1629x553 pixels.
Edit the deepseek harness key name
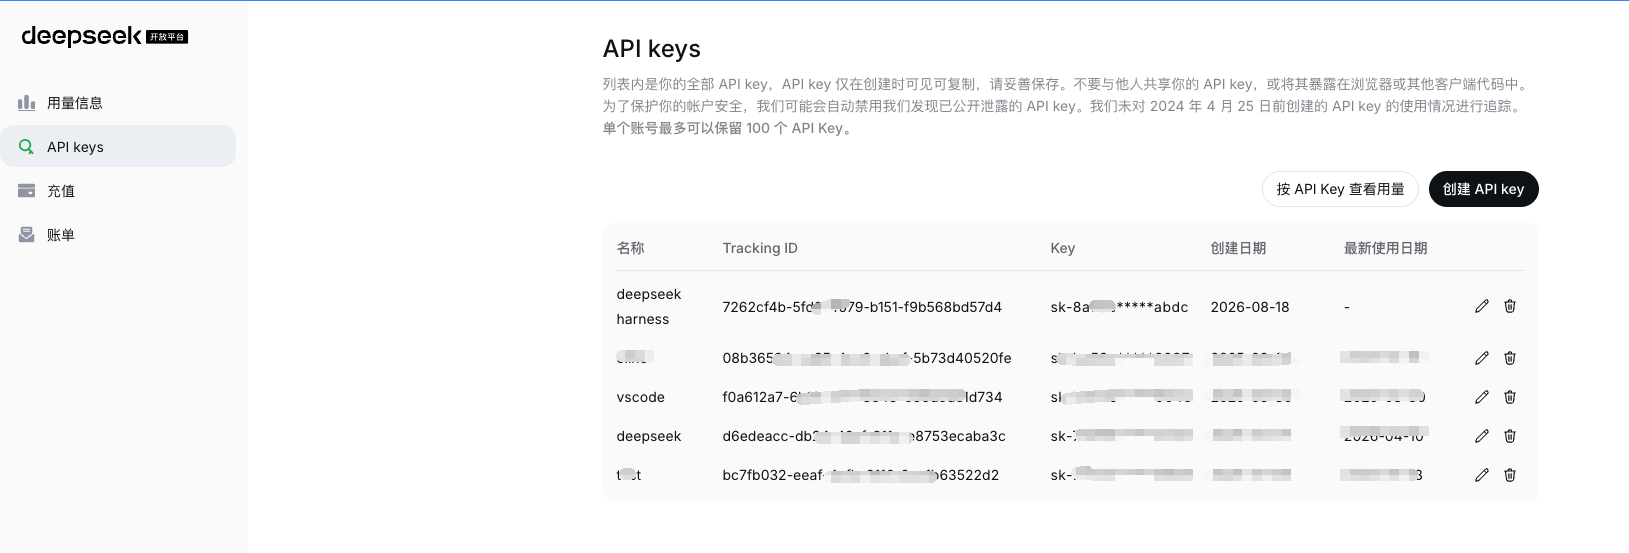[1482, 306]
